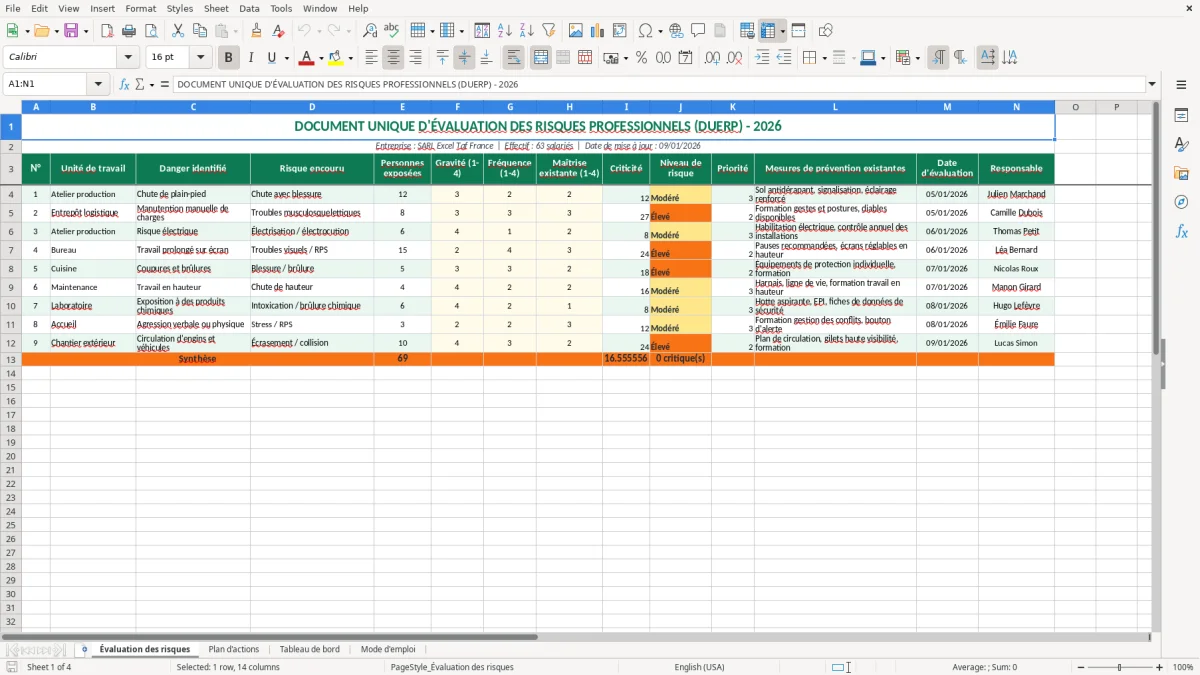1200x675 pixels.
Task: Open the Data menu
Action: (x=249, y=8)
